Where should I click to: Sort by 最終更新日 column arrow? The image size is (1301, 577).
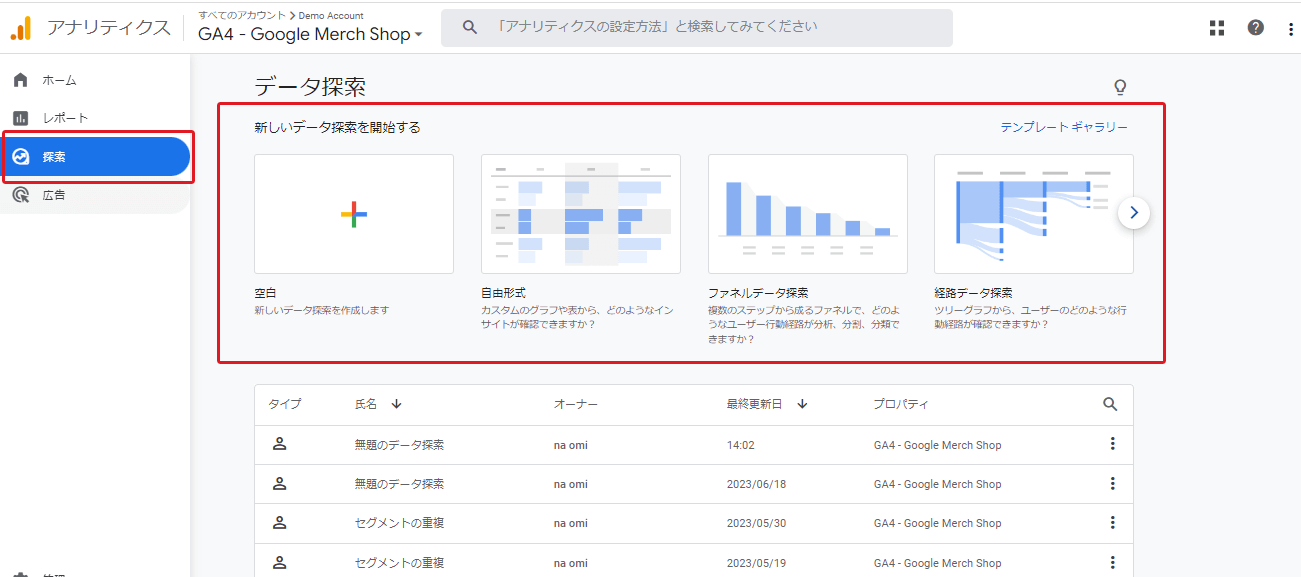pos(802,404)
